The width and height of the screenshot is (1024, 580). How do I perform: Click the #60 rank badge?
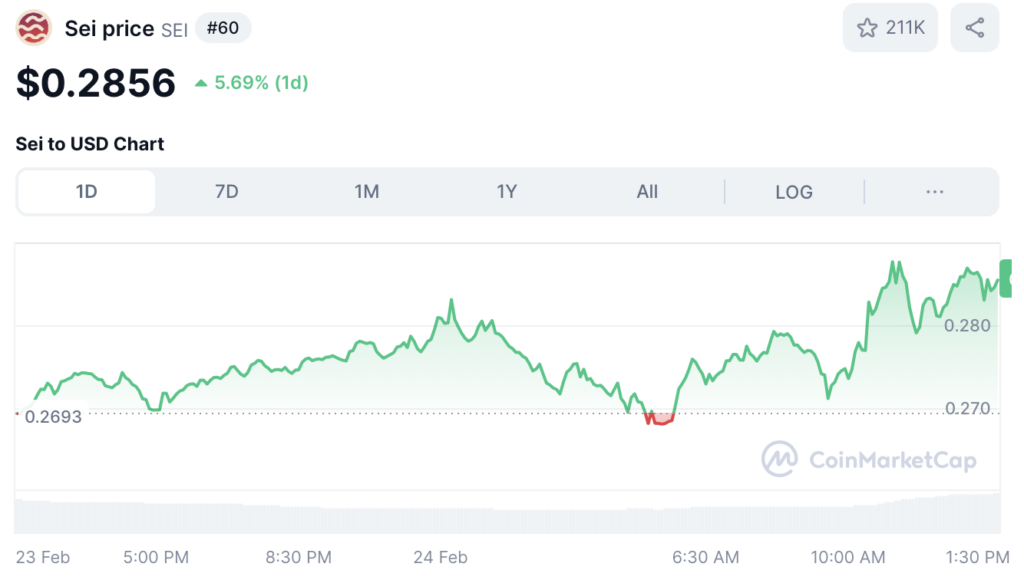point(223,28)
